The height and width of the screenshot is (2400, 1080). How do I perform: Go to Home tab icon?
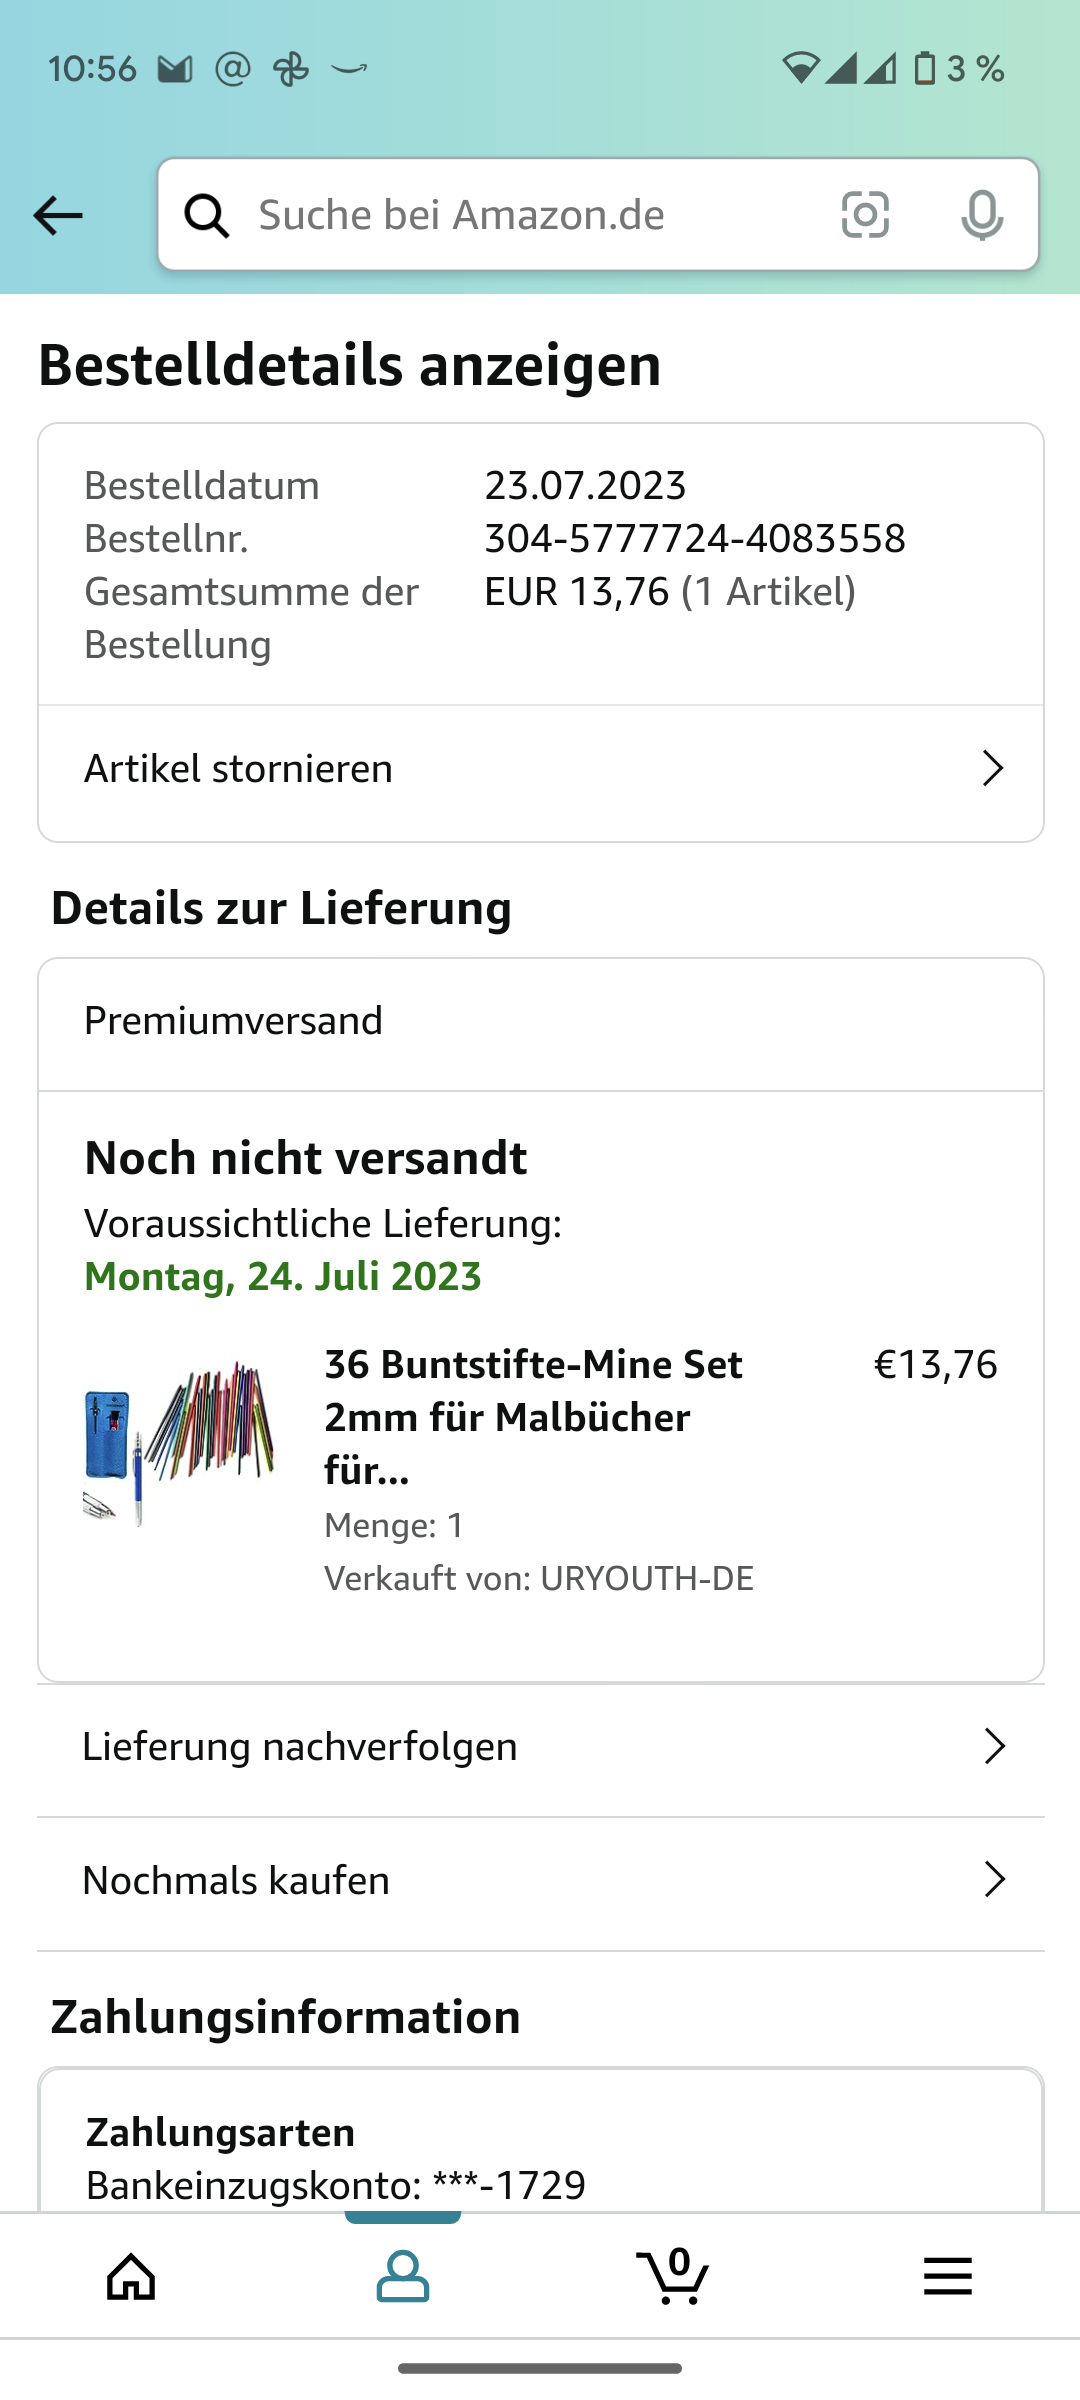tap(132, 2277)
